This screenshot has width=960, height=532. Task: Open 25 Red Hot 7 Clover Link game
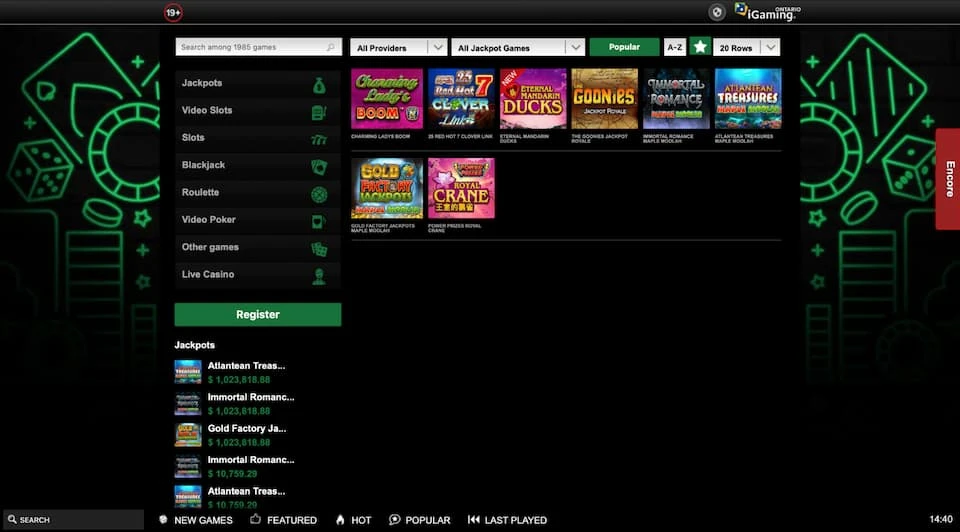(461, 99)
